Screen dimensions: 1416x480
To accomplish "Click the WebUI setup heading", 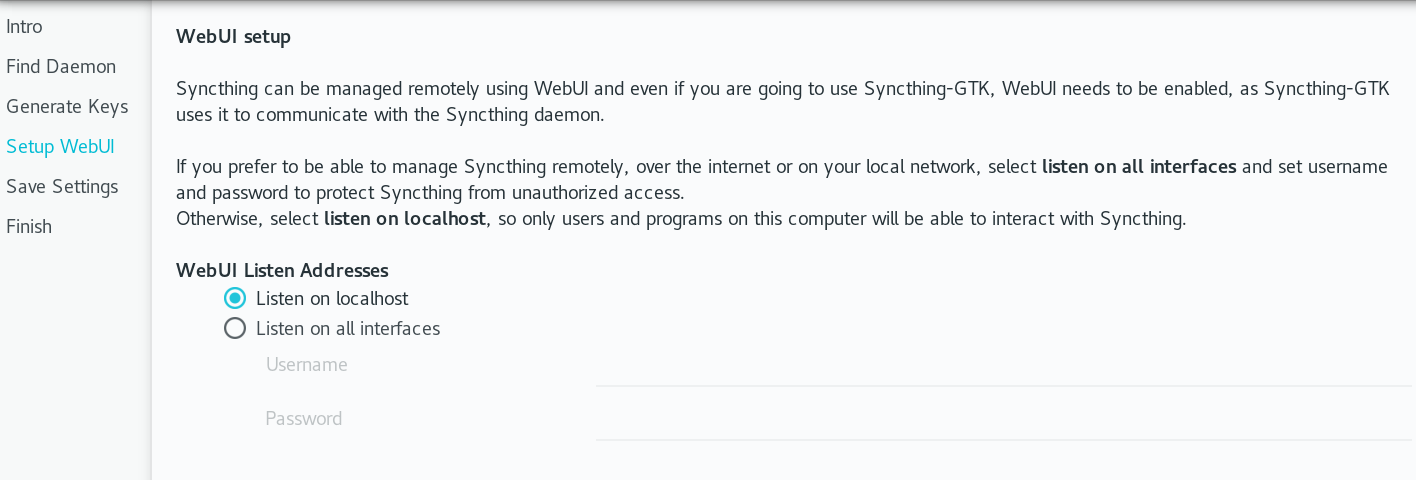I will [233, 37].
